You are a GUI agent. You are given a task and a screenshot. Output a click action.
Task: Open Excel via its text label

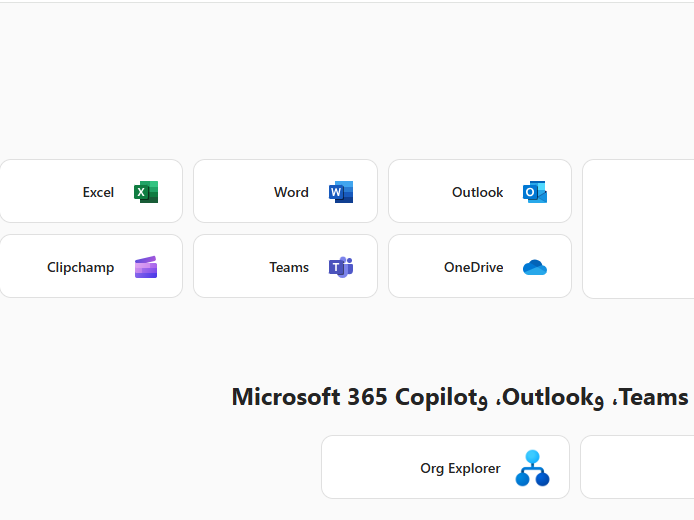click(x=98, y=192)
